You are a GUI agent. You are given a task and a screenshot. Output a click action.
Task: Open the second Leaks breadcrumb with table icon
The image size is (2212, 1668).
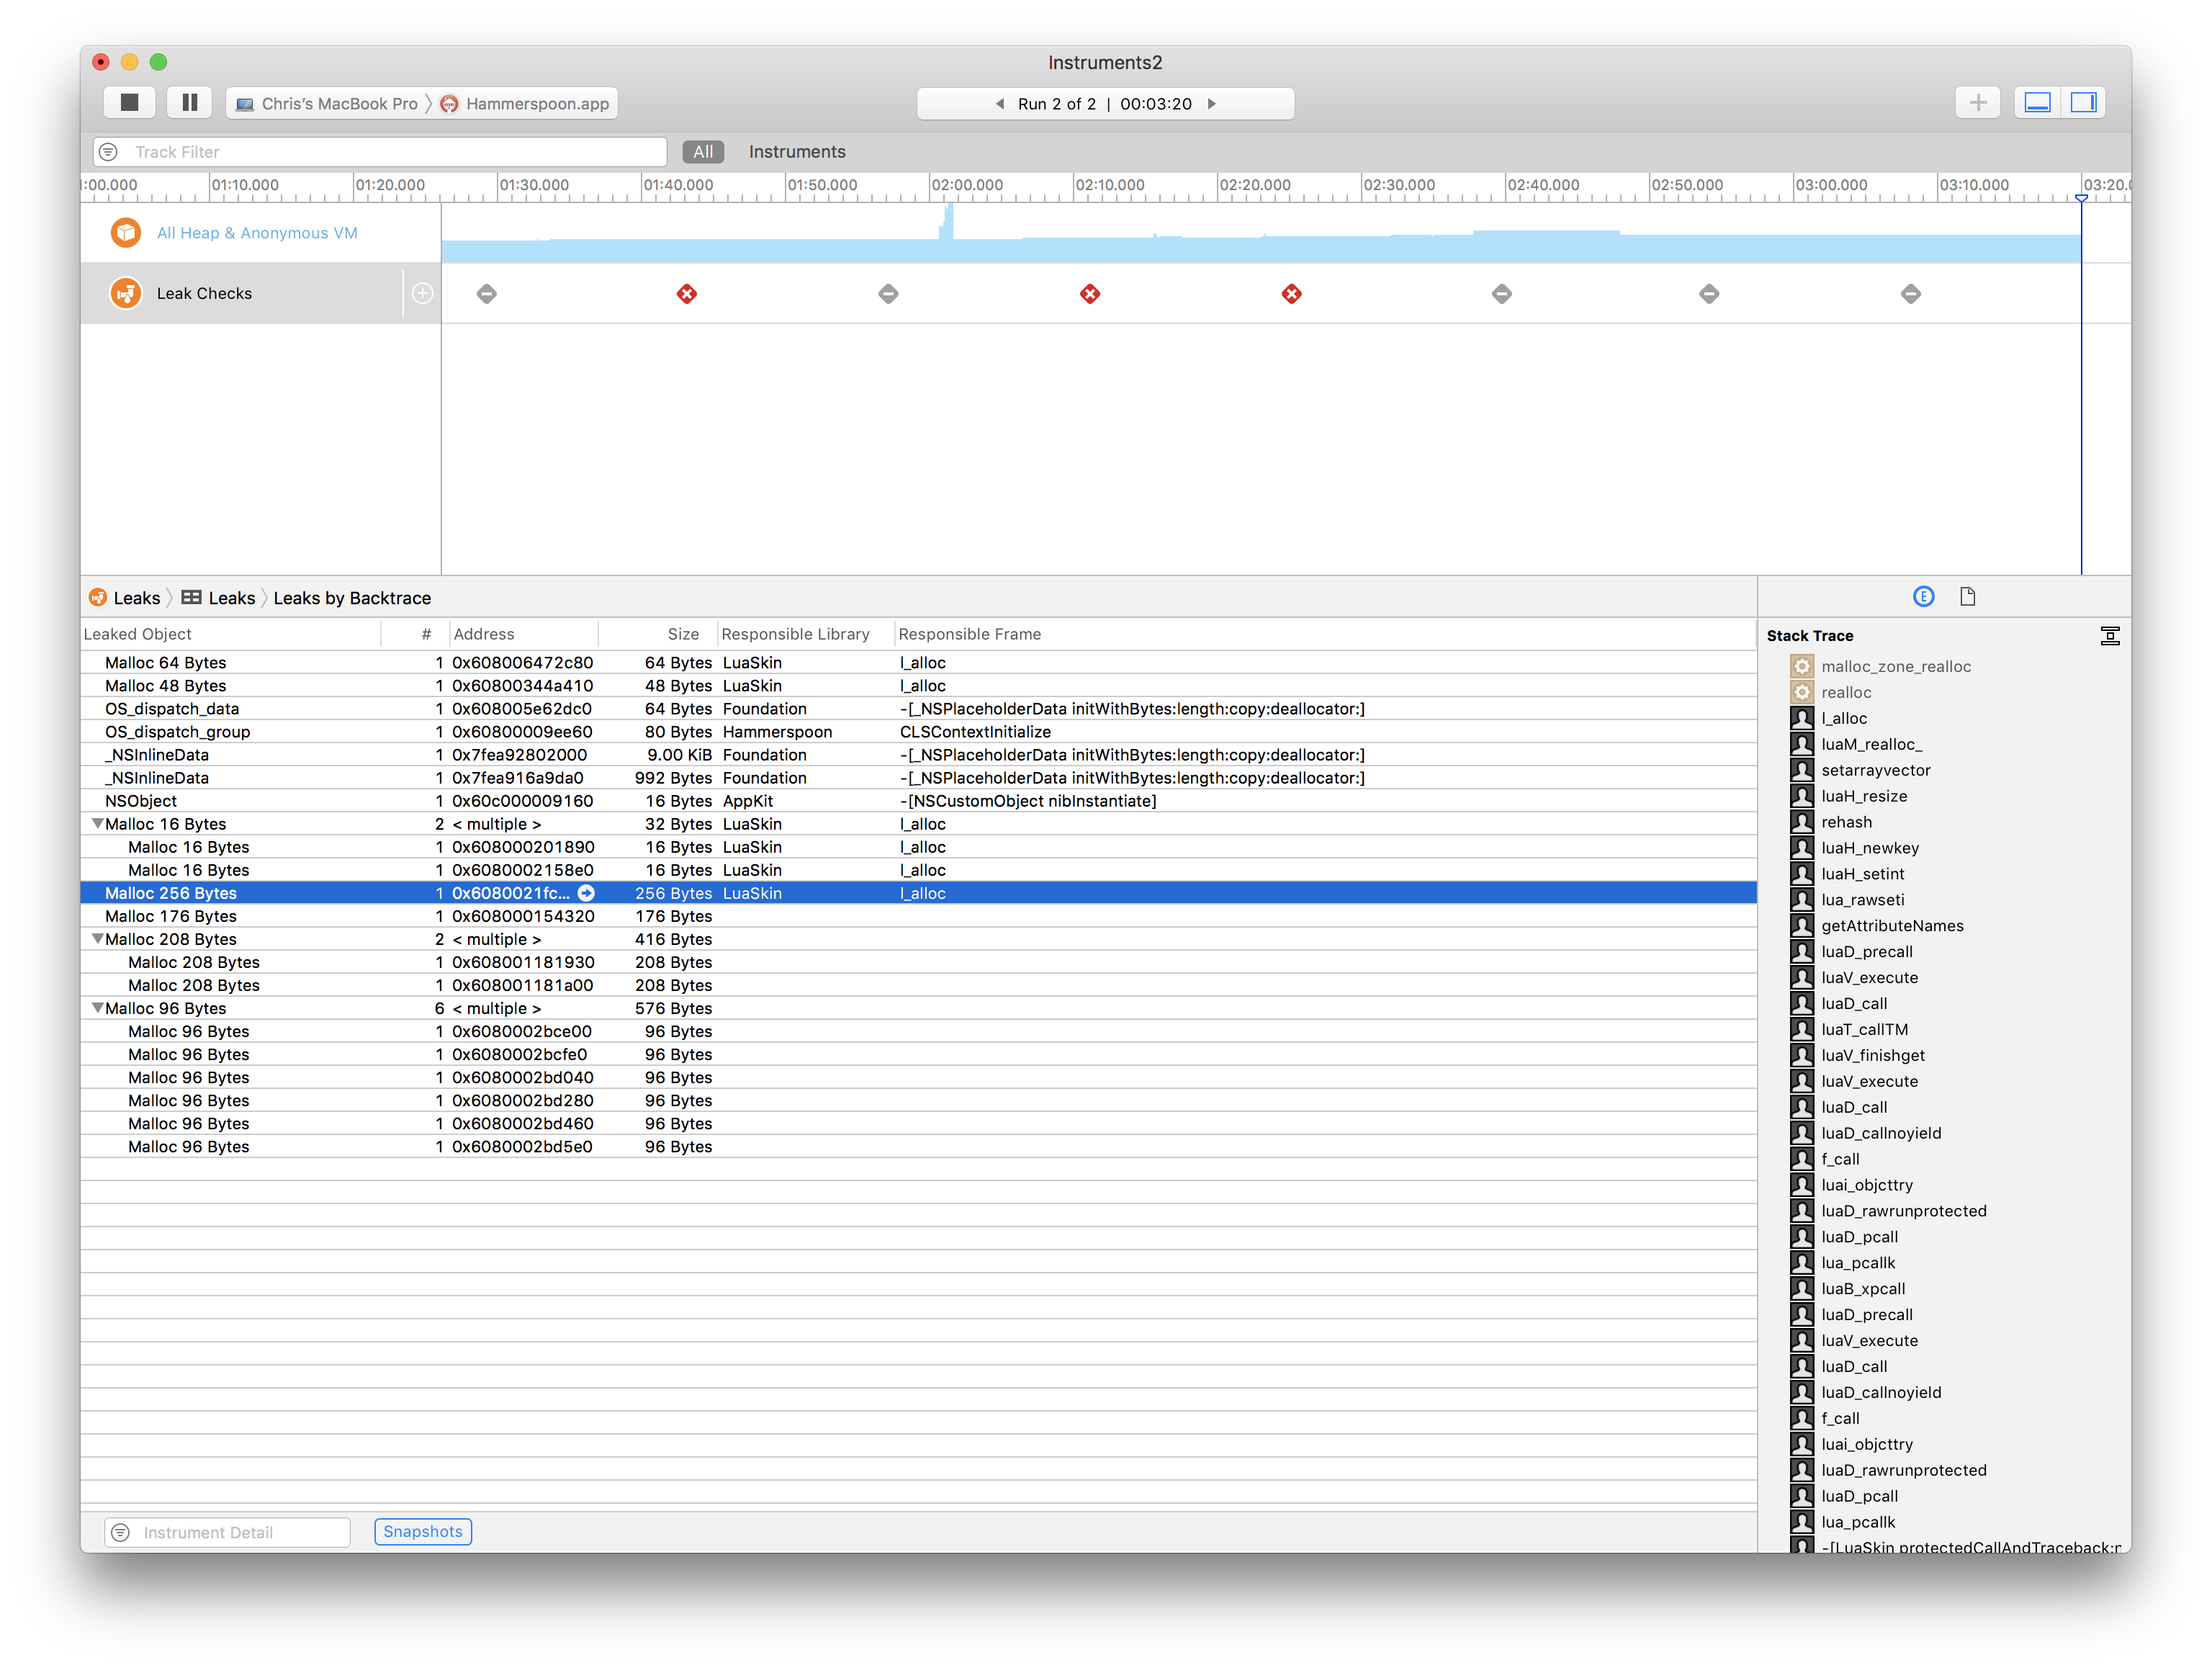click(219, 598)
